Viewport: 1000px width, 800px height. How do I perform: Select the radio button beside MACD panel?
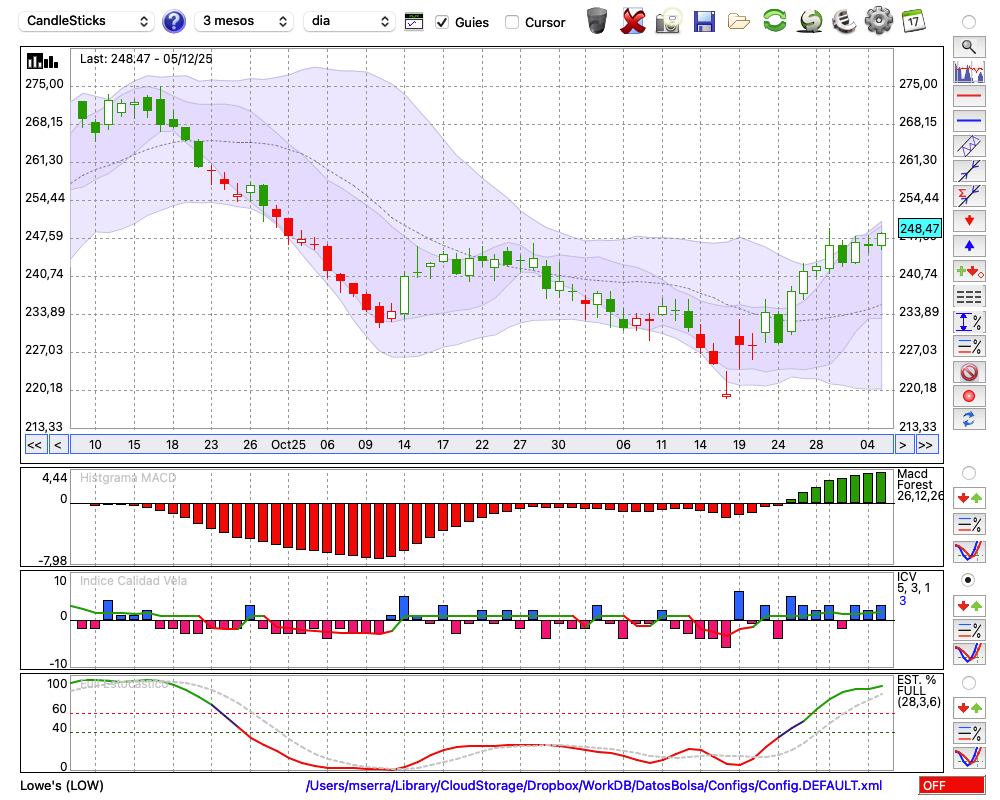(969, 473)
